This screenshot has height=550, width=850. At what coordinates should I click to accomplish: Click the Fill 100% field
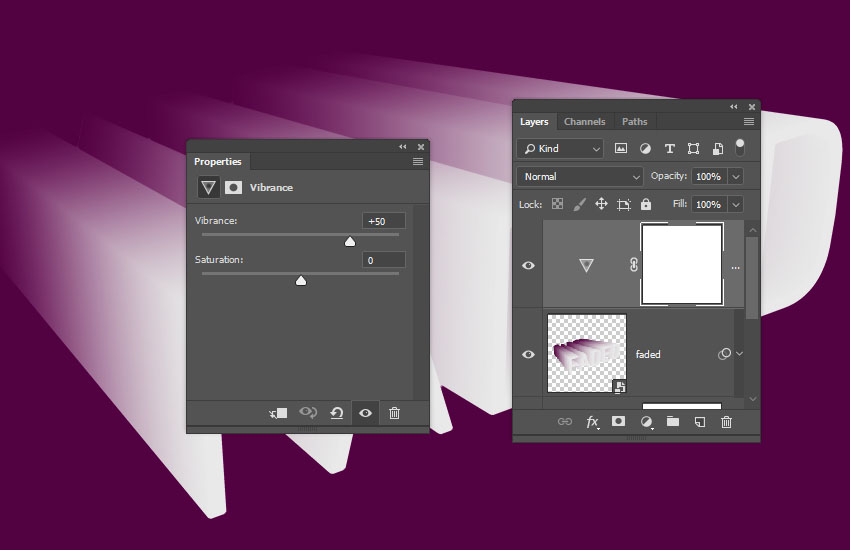[x=709, y=205]
